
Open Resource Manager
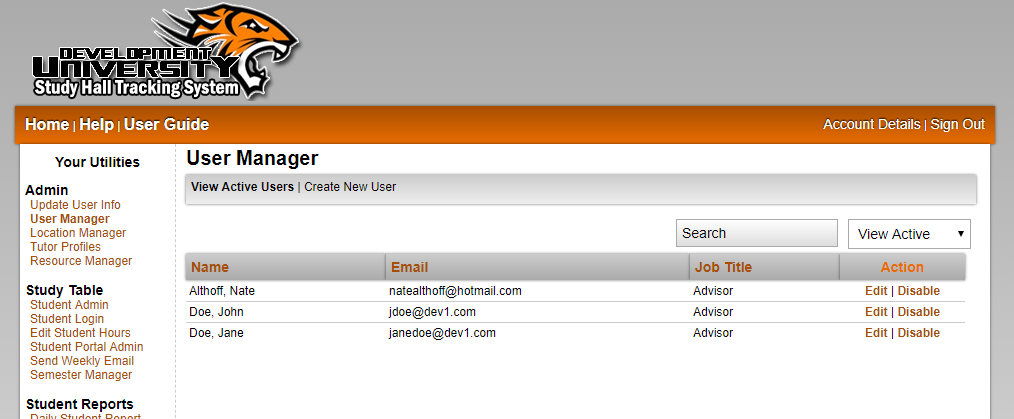81,261
